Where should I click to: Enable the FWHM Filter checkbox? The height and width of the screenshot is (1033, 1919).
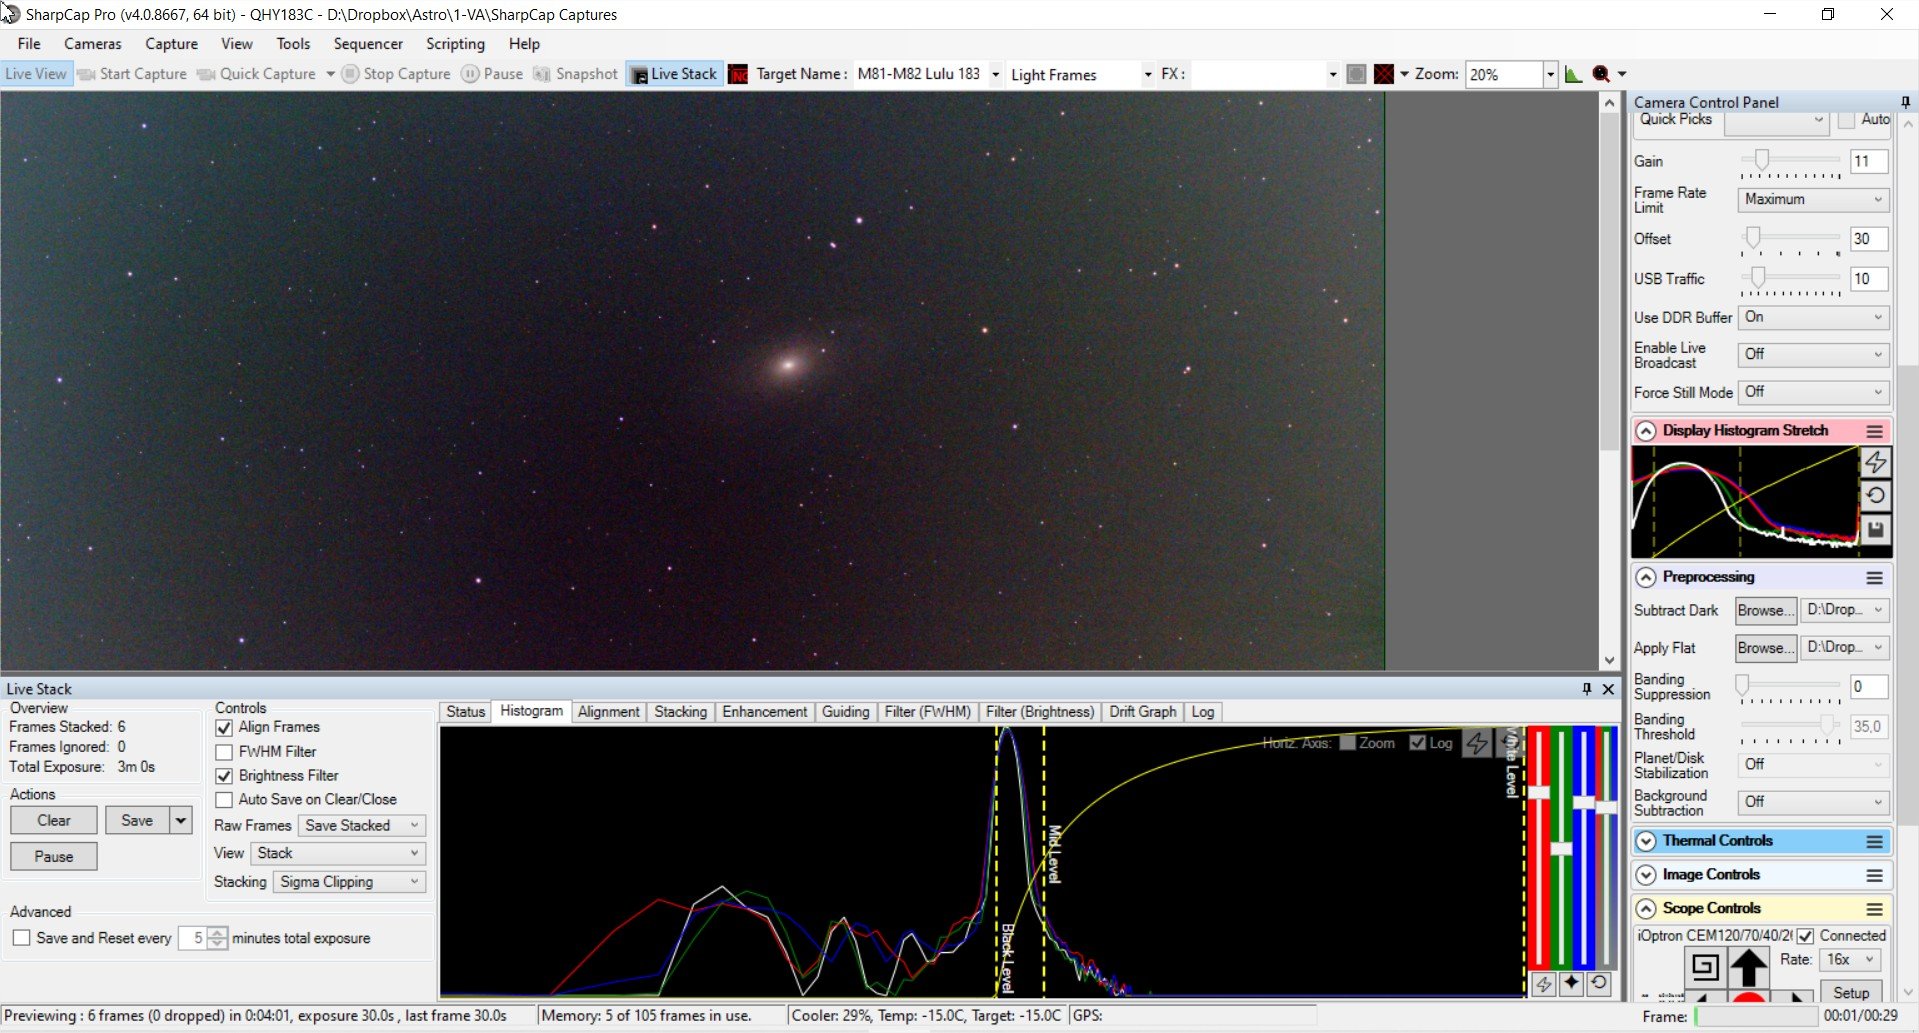[224, 752]
